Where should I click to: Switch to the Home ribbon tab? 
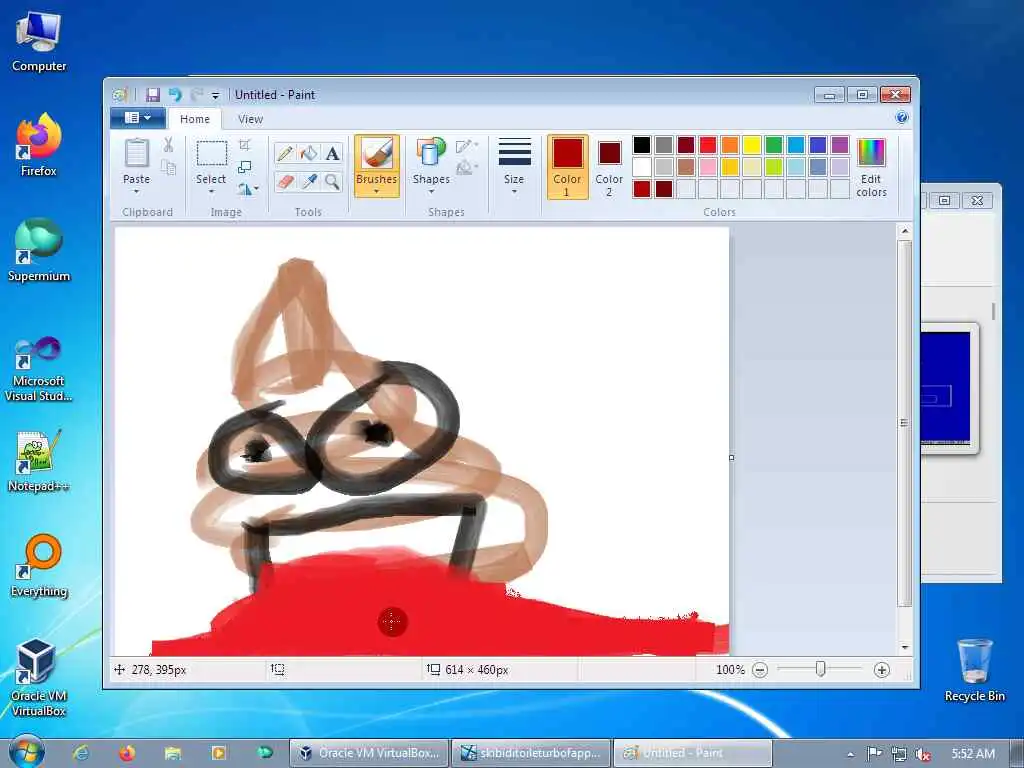[195, 119]
